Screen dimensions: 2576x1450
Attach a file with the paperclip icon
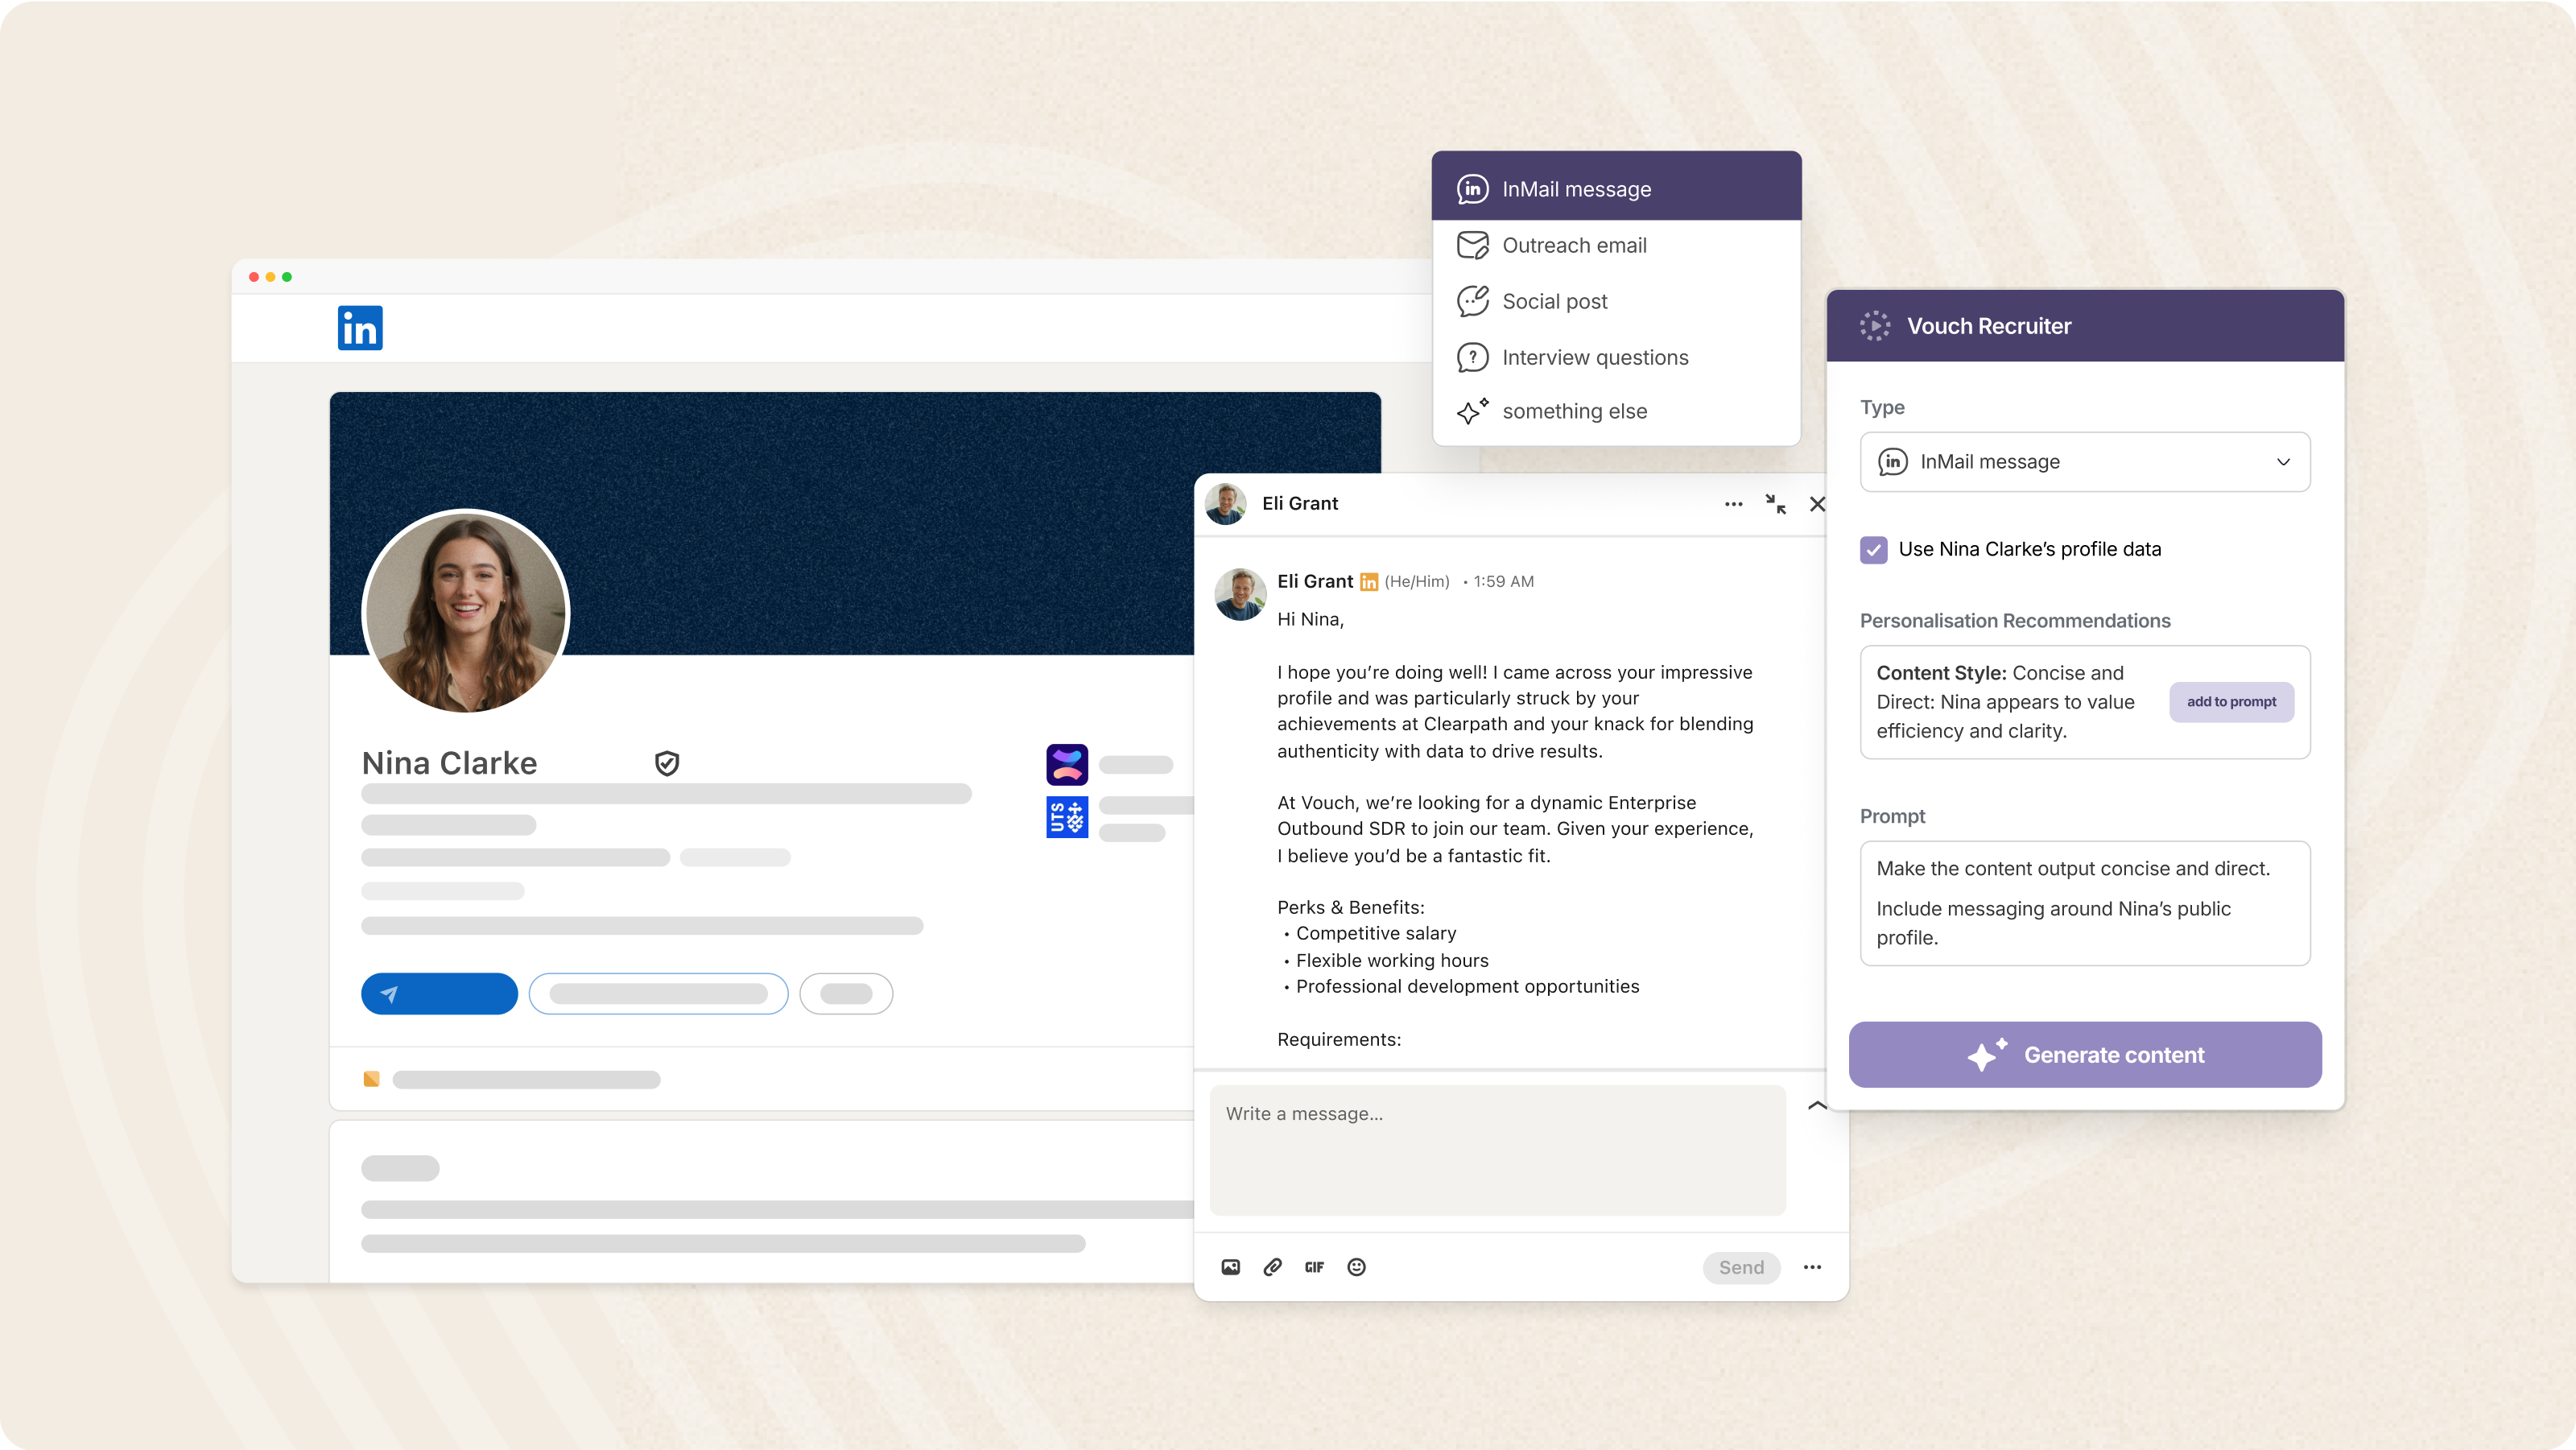tap(1272, 1267)
